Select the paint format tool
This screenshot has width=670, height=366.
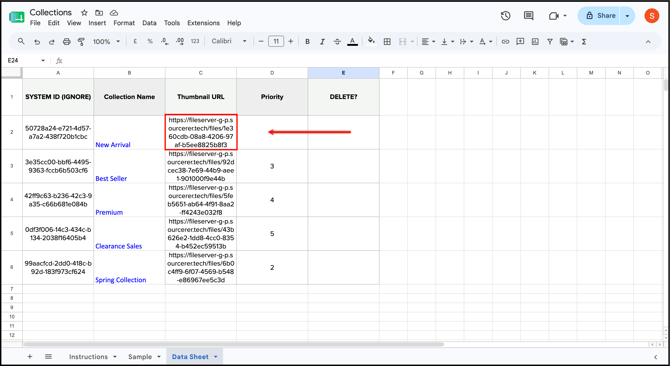(81, 41)
